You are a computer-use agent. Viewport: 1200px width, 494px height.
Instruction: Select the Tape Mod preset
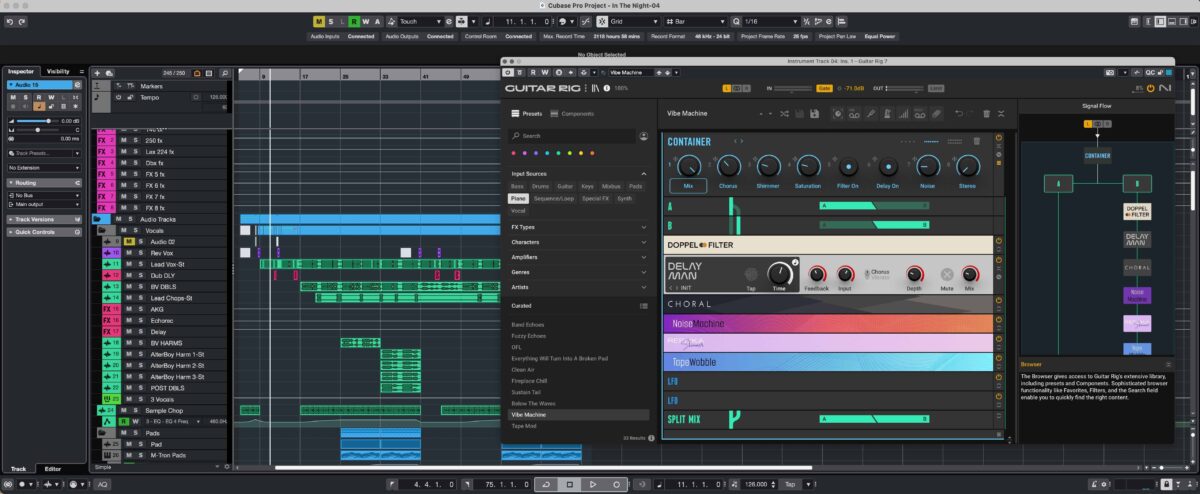[x=523, y=426]
